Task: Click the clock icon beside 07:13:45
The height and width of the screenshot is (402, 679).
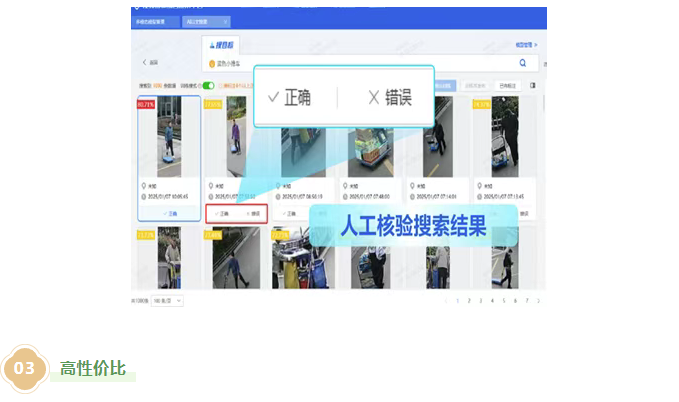Action: [x=479, y=196]
